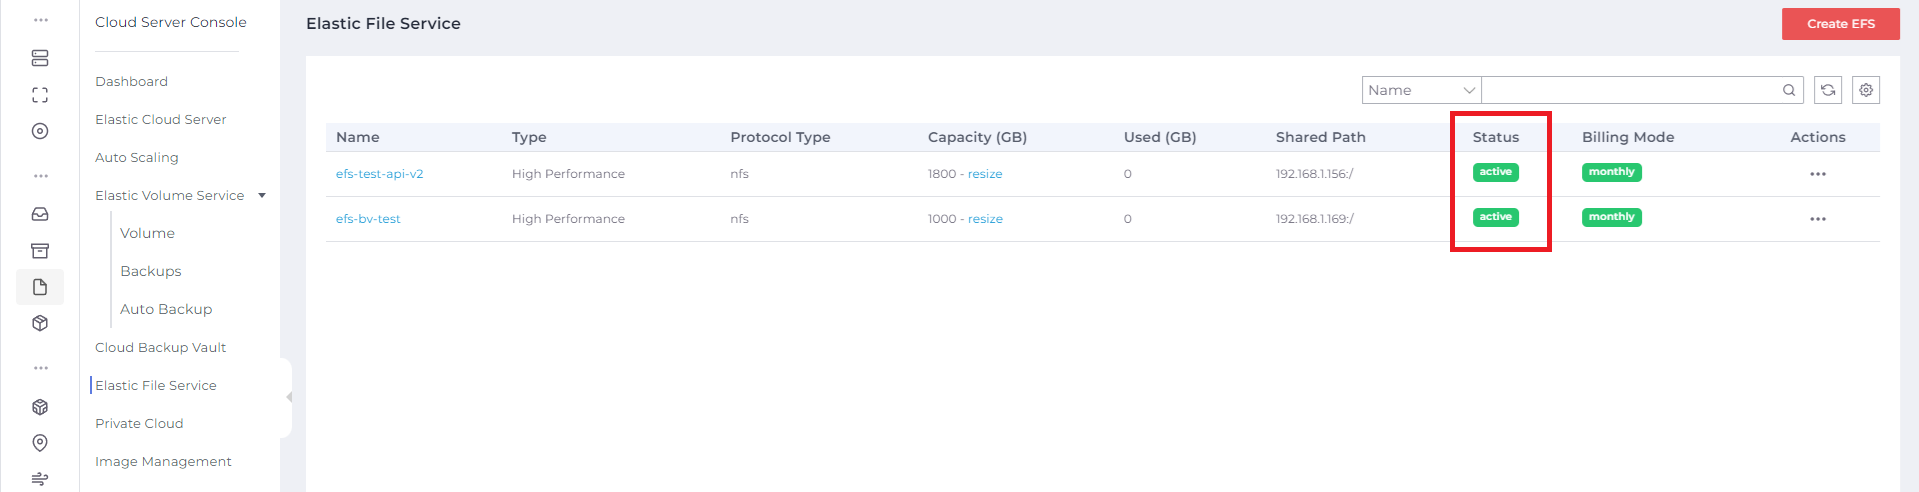Click the Status column header

[1495, 137]
